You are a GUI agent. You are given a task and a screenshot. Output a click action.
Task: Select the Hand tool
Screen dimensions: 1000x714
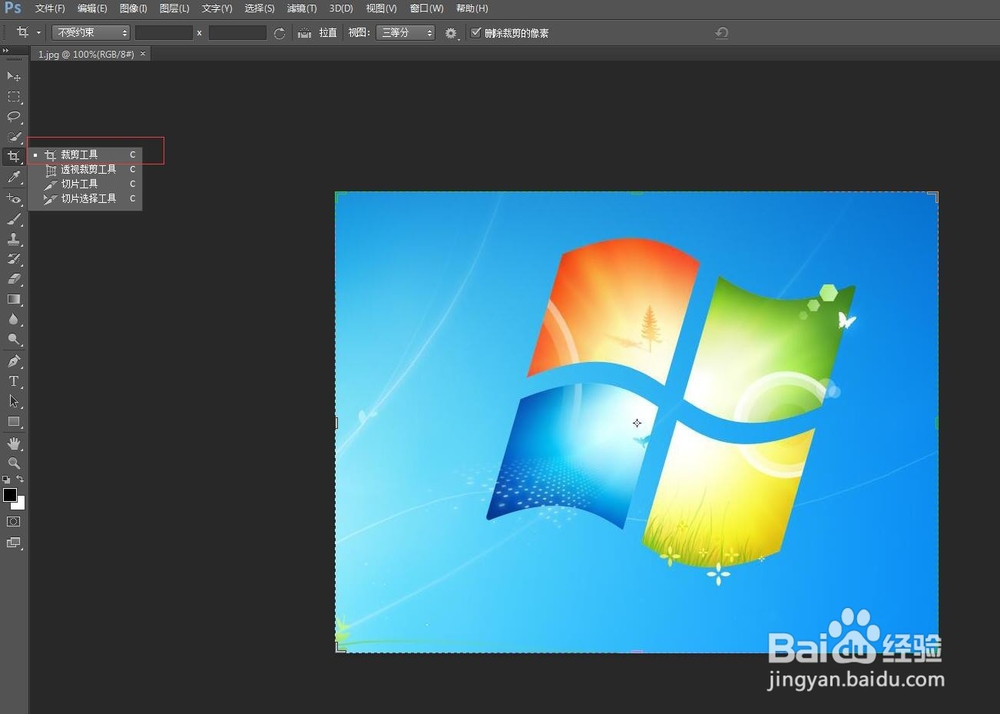[x=13, y=443]
